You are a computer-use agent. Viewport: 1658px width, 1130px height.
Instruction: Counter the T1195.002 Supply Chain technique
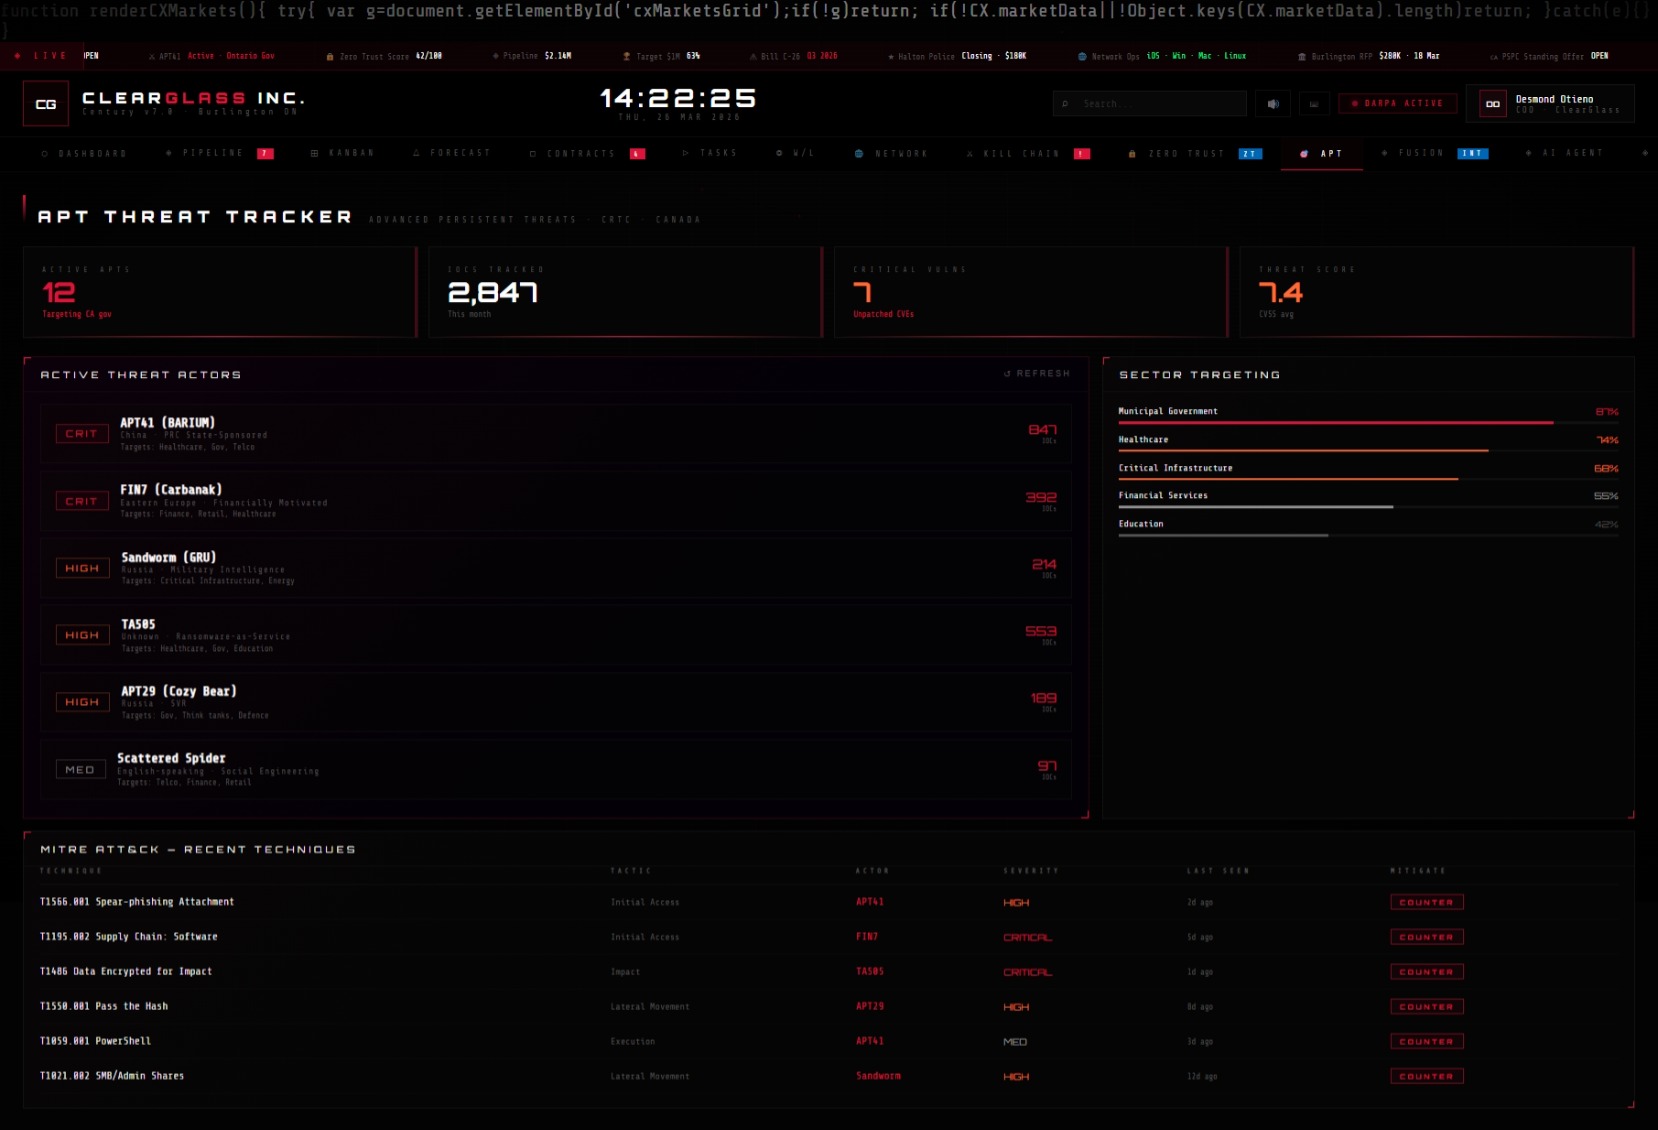coord(1427,937)
